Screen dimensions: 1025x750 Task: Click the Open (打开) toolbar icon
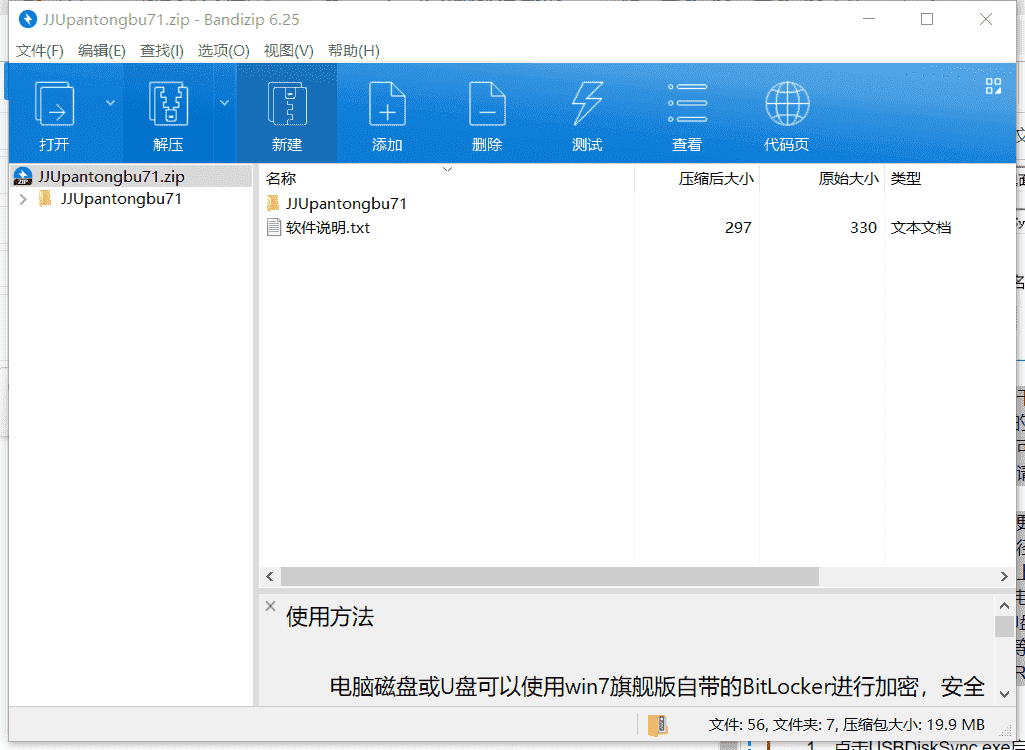(54, 105)
